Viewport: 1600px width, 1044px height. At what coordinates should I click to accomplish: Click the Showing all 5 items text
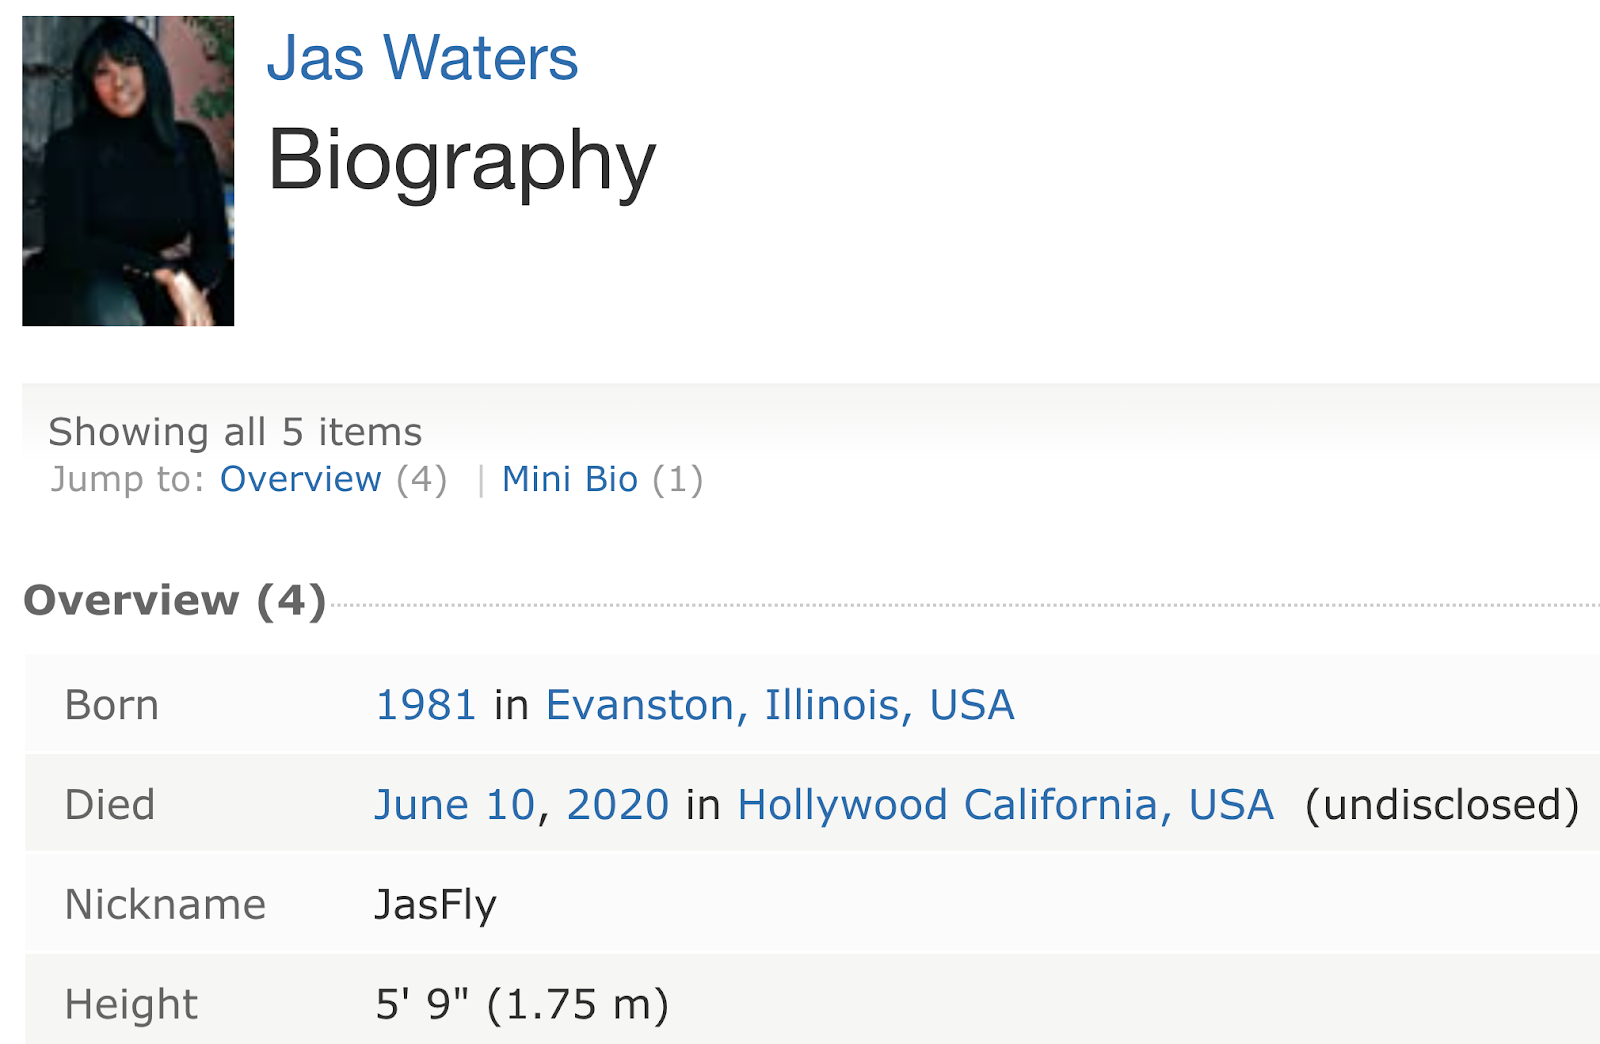point(235,432)
